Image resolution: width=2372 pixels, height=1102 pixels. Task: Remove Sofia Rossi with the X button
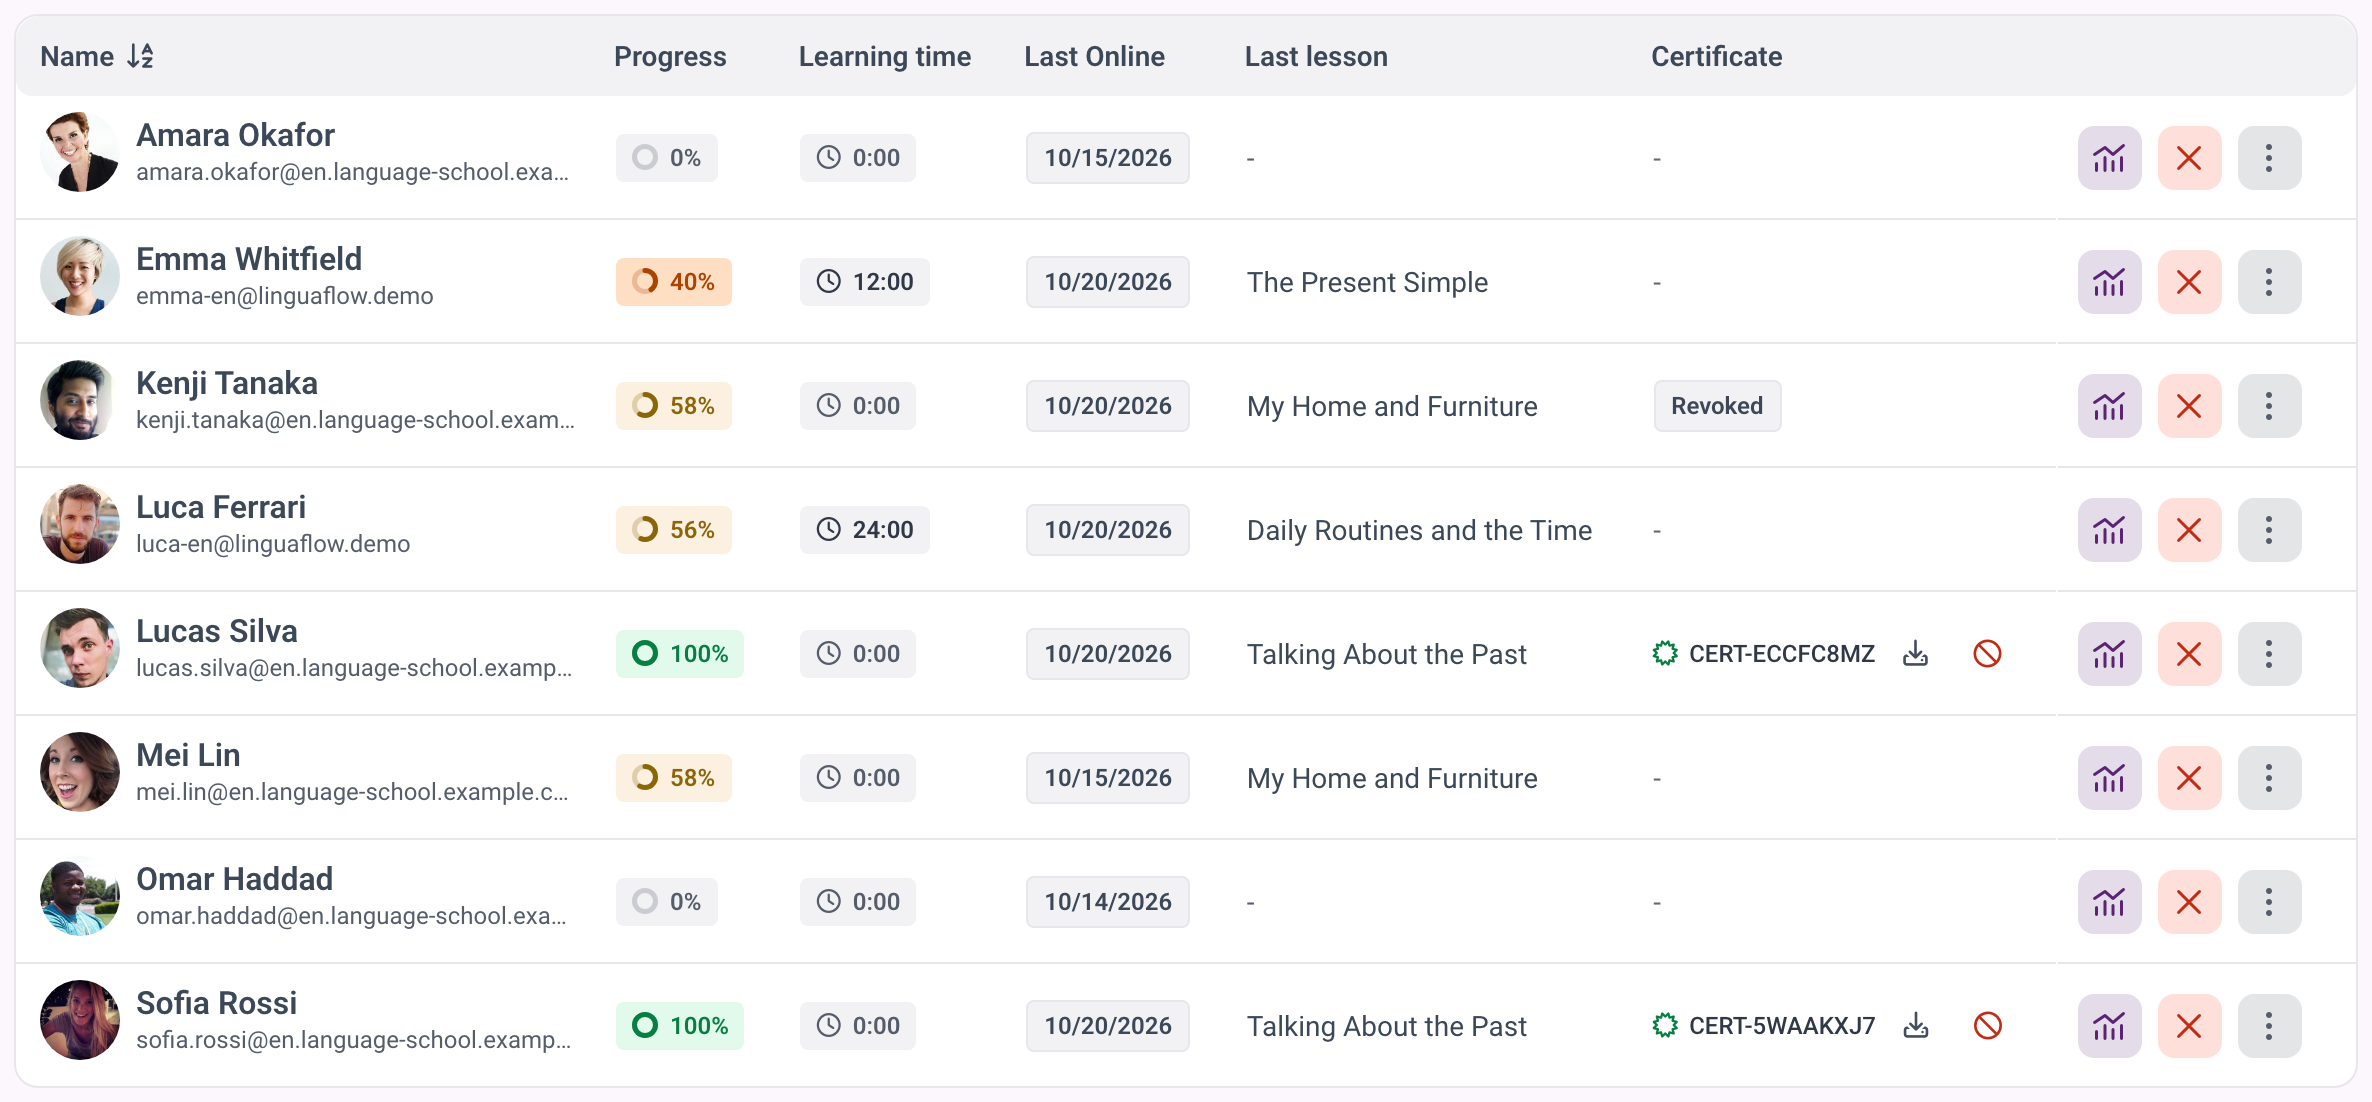tap(2189, 1026)
